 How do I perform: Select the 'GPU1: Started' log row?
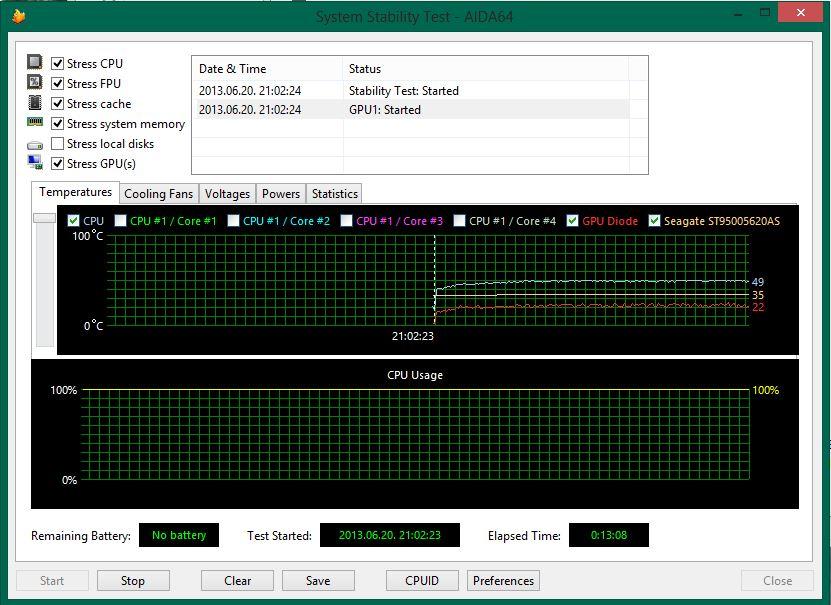pos(410,110)
